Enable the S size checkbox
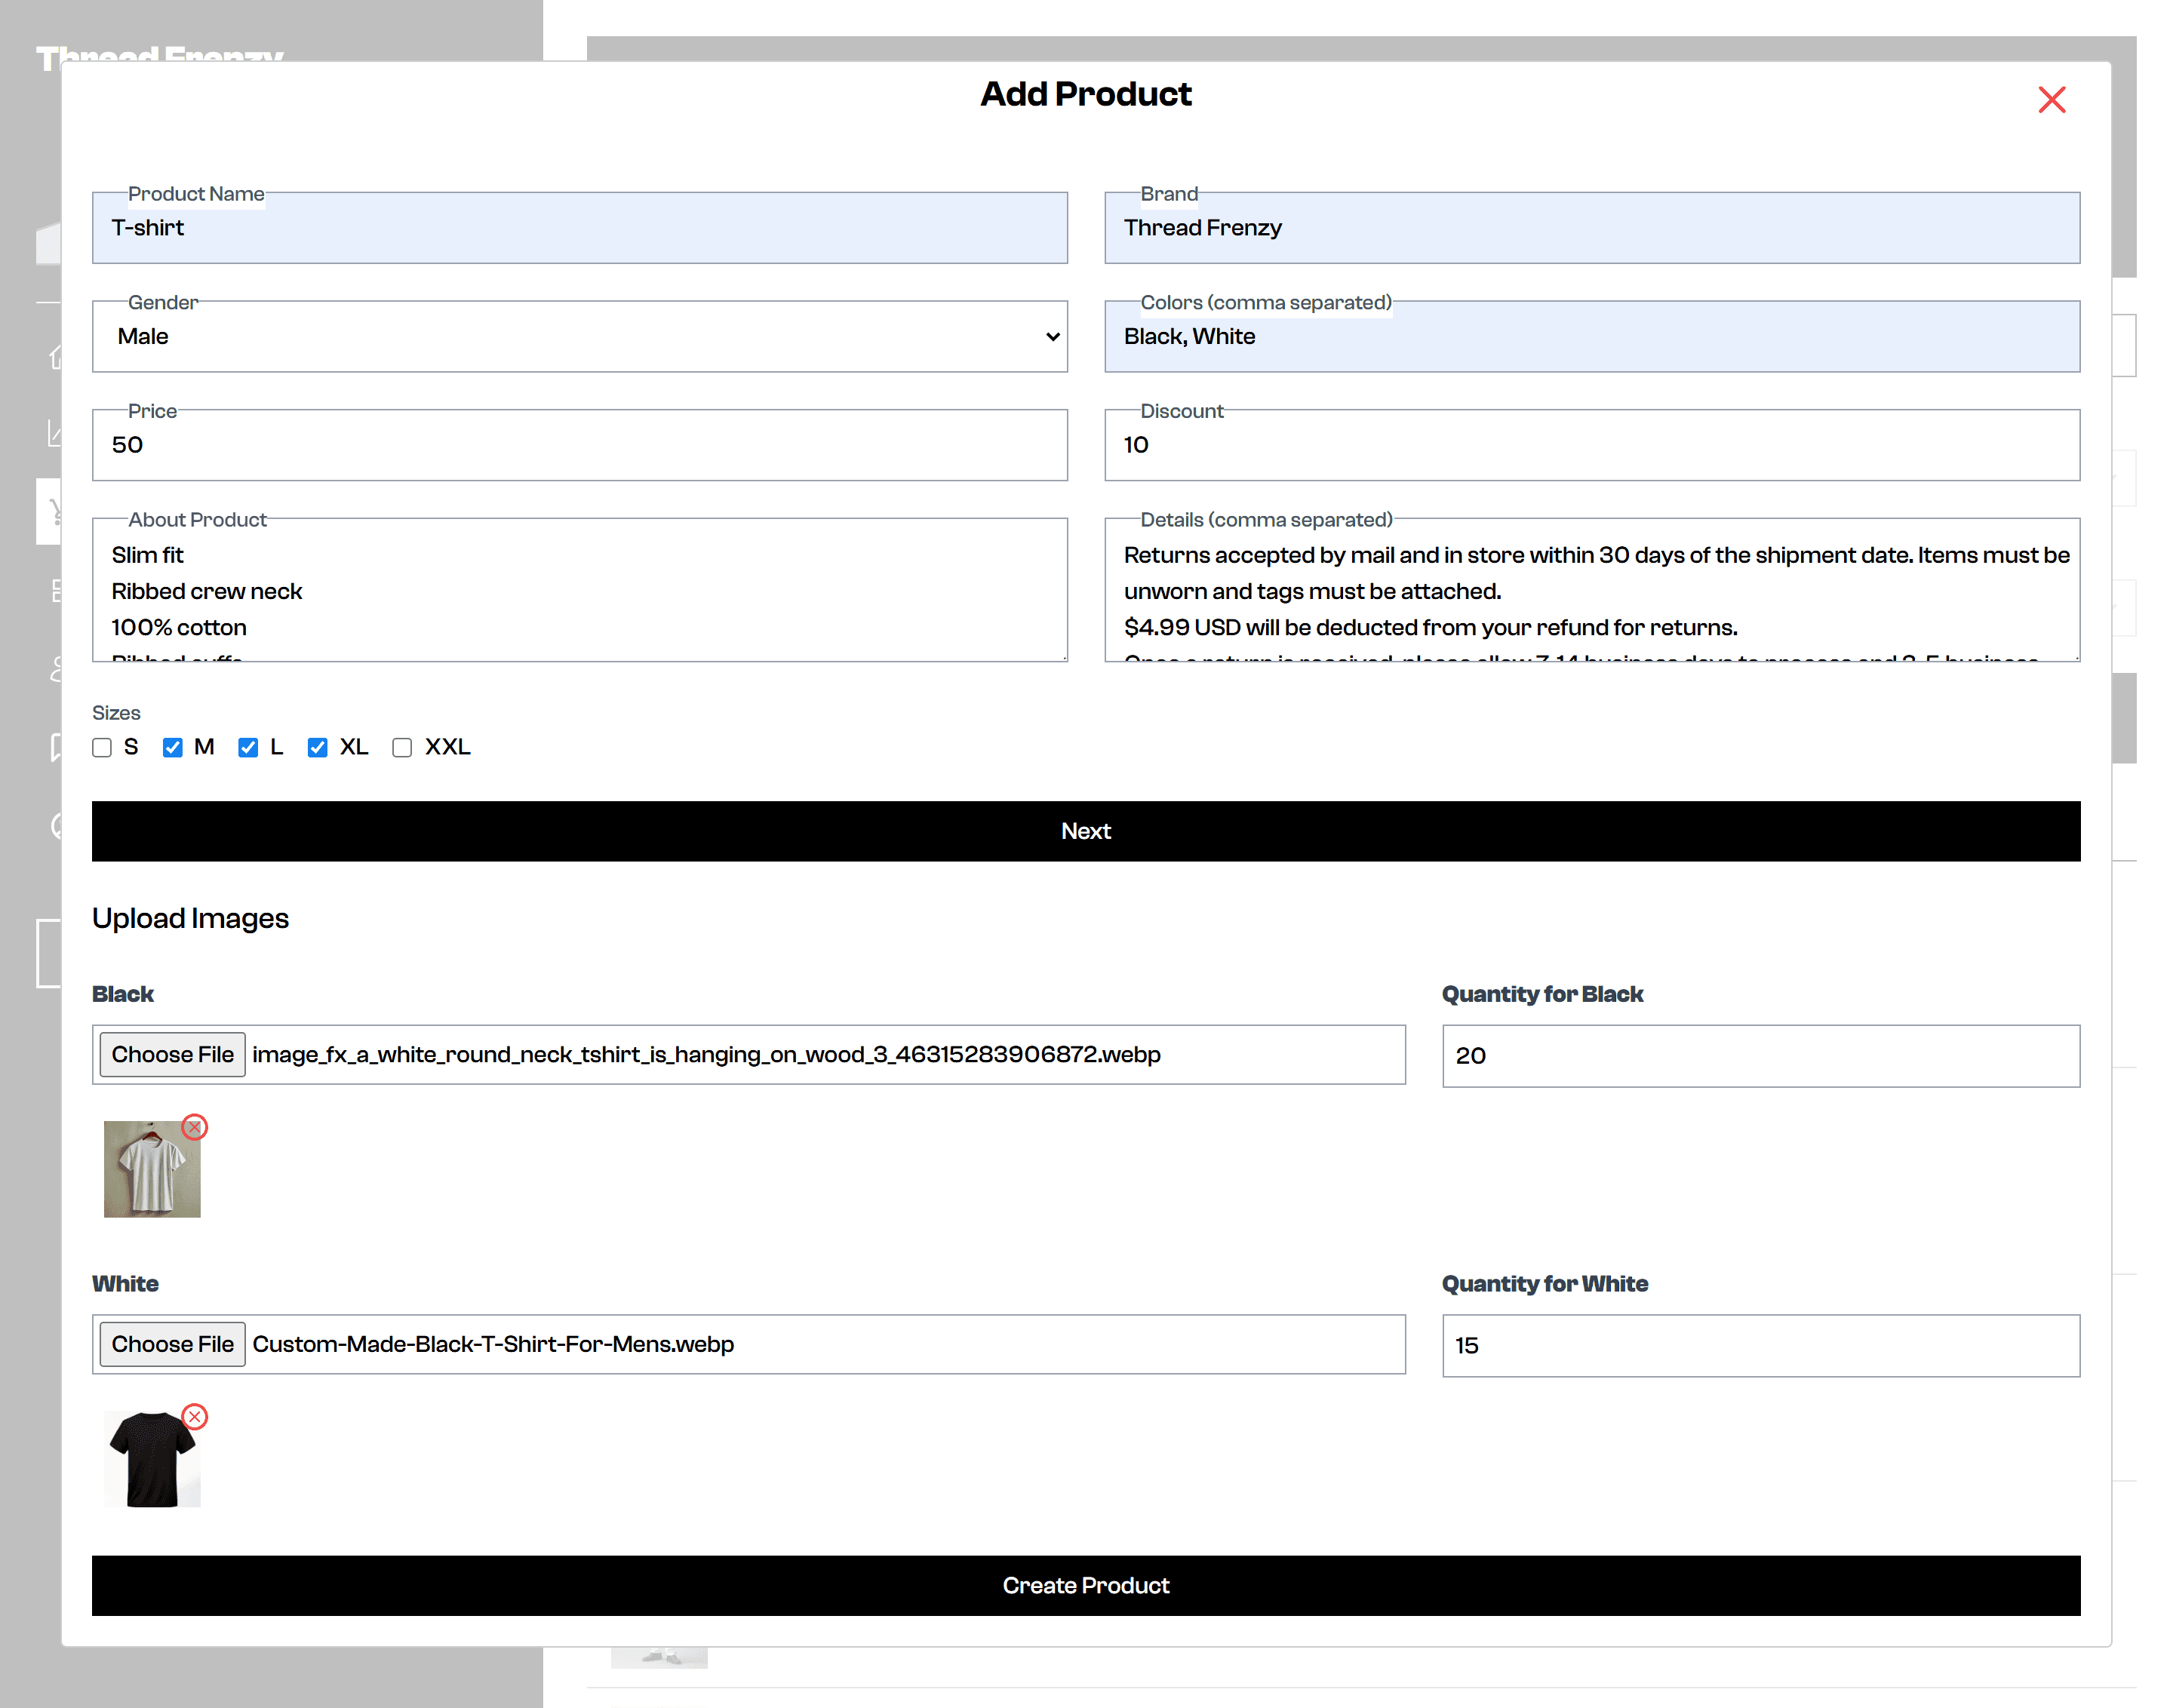 point(102,748)
